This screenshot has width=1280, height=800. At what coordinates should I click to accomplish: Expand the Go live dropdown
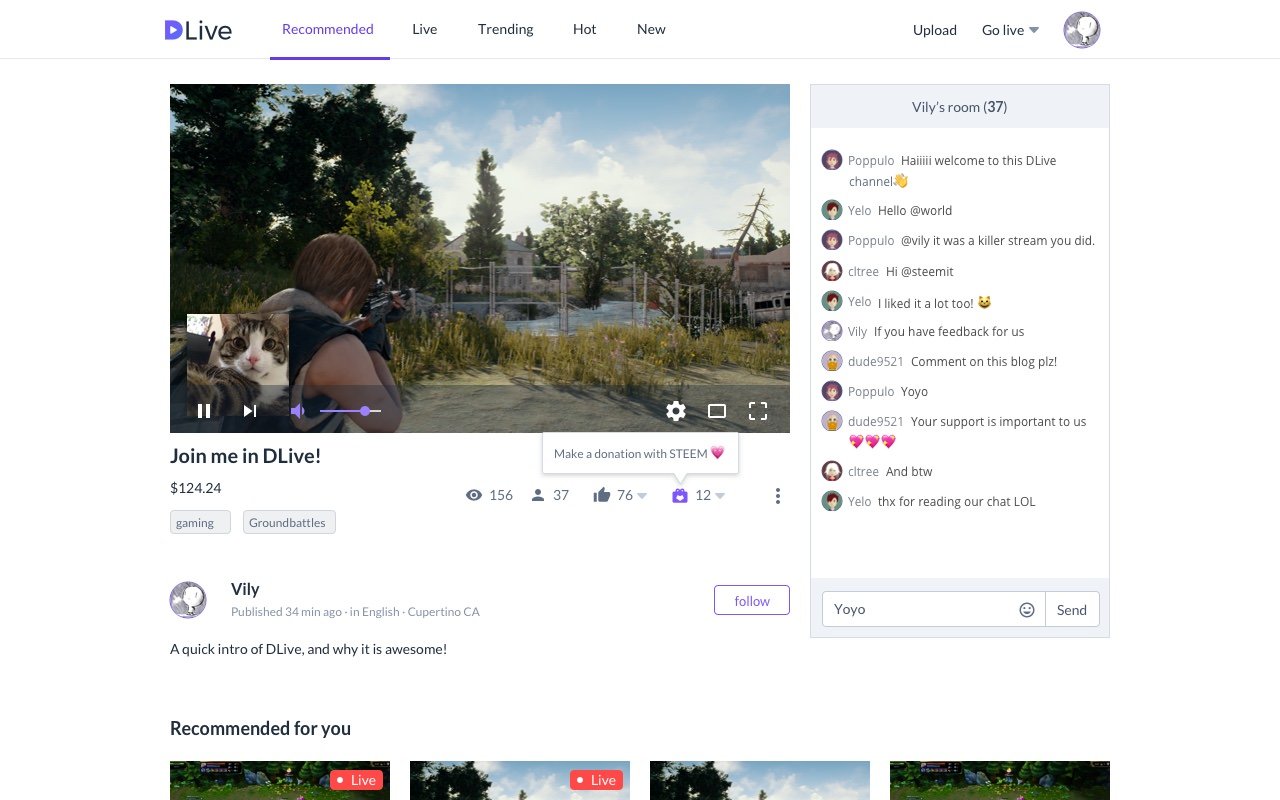[1032, 29]
